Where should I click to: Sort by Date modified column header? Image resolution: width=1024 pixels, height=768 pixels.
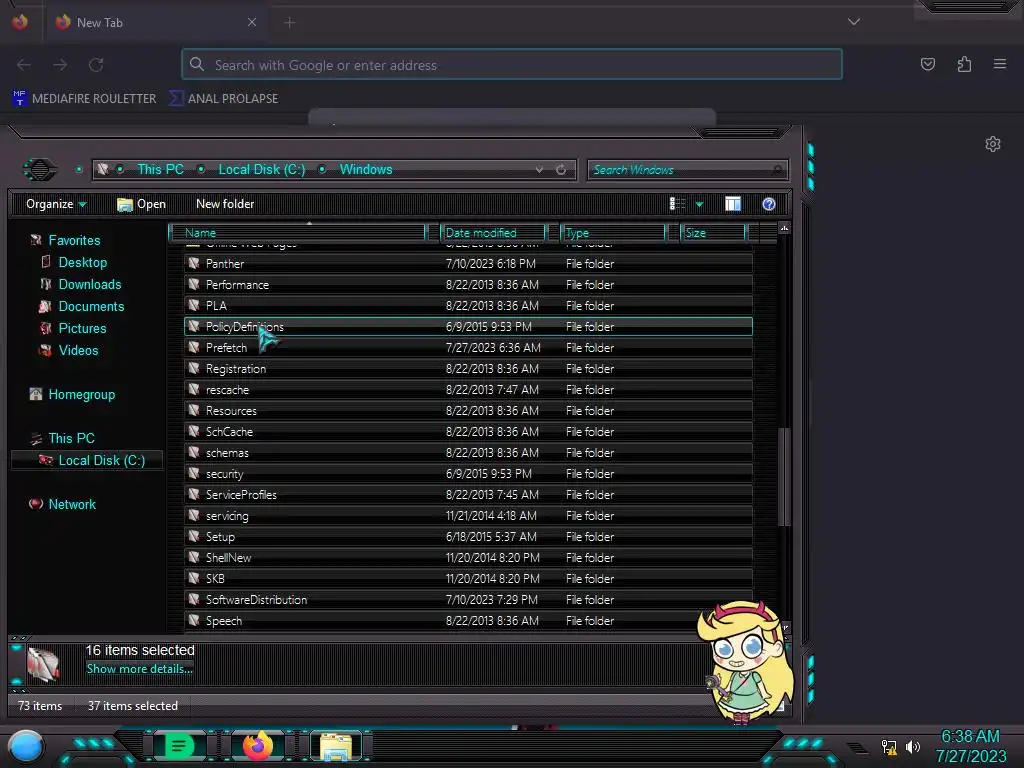pos(493,232)
